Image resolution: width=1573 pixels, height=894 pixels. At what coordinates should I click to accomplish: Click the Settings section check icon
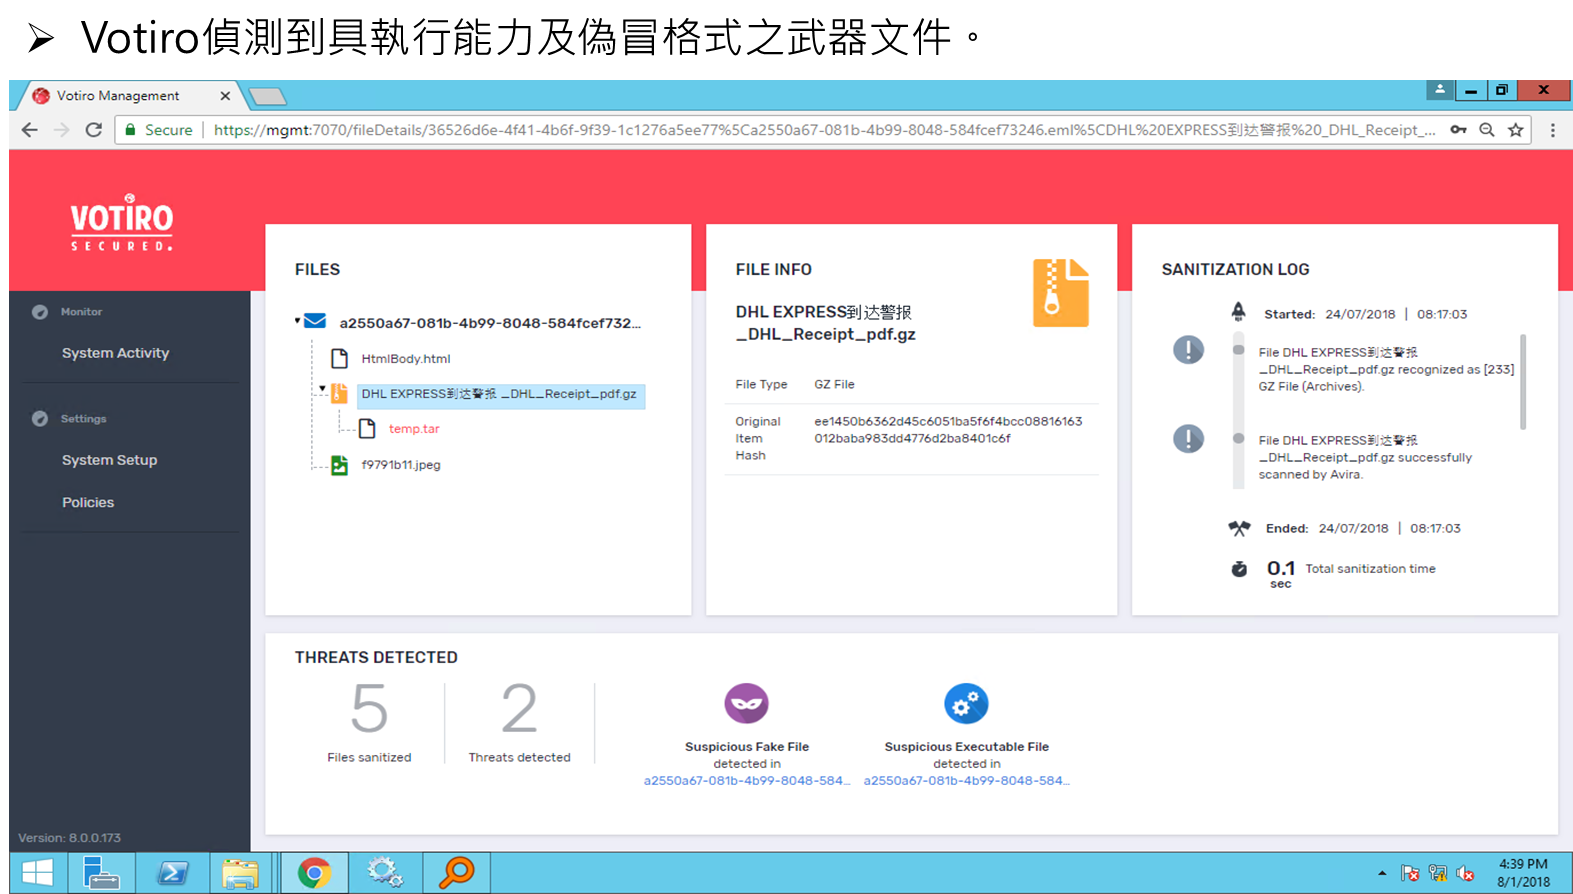coord(40,419)
